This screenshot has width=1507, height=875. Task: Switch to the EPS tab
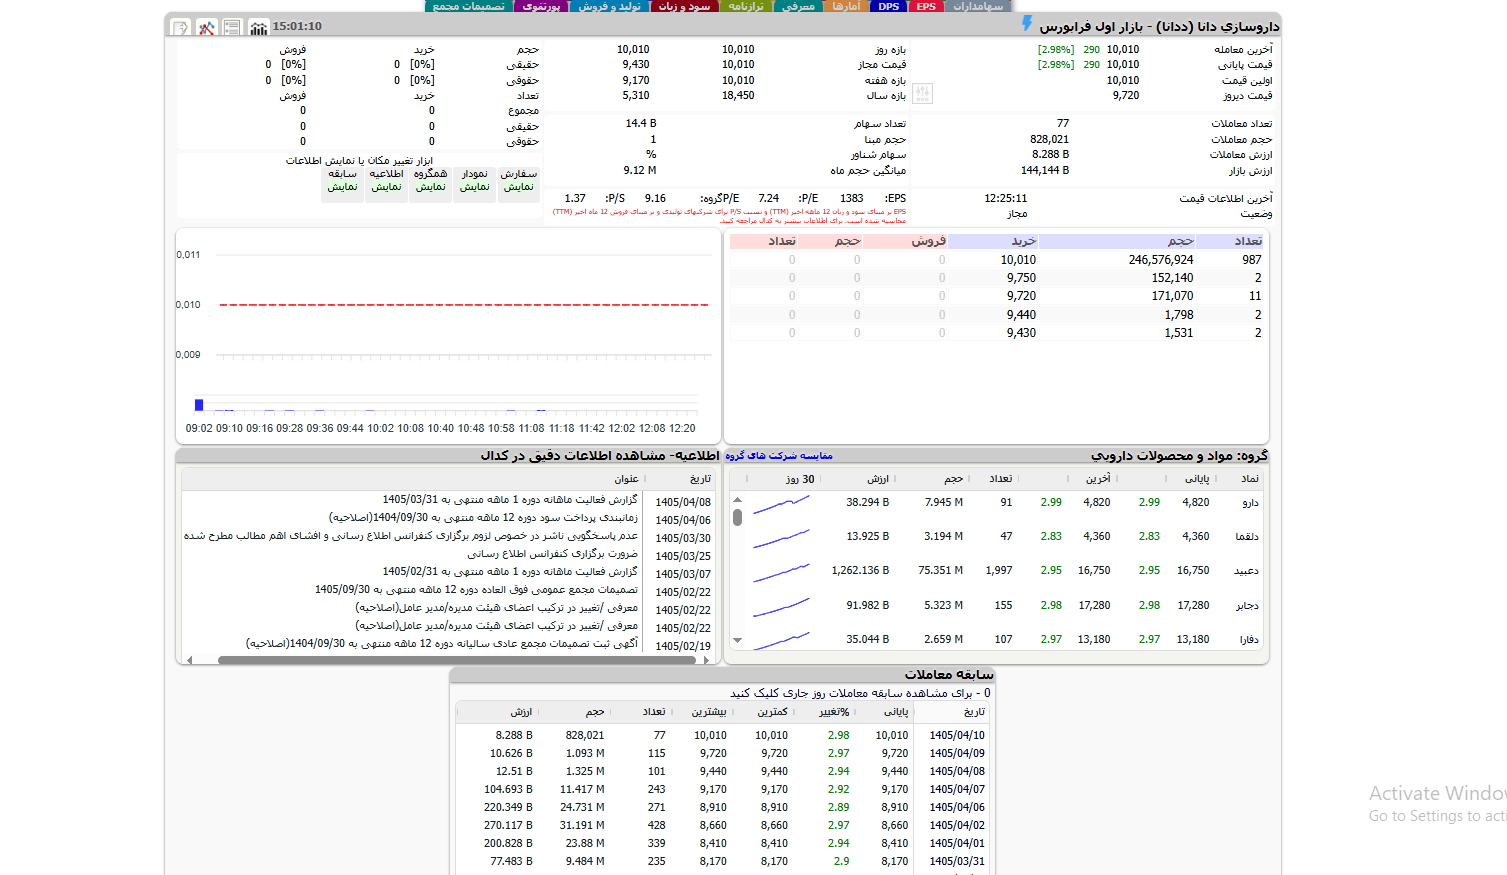(926, 6)
